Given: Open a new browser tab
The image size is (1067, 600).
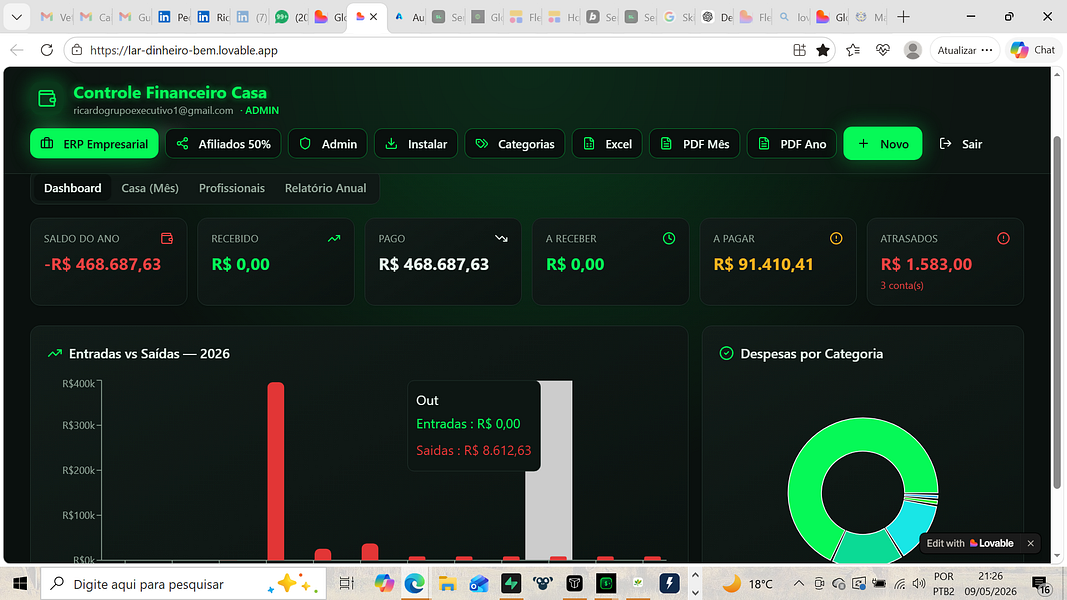Looking at the screenshot, I should [903, 17].
